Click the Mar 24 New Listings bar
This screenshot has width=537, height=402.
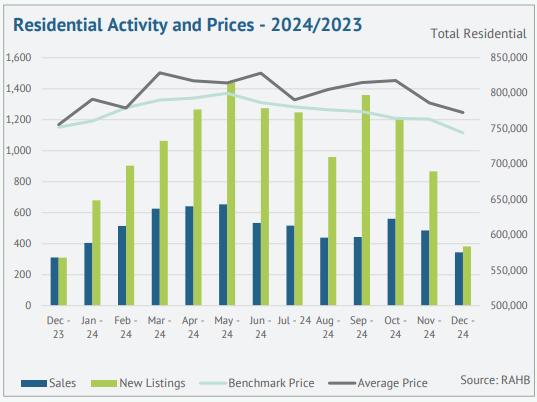(x=164, y=223)
